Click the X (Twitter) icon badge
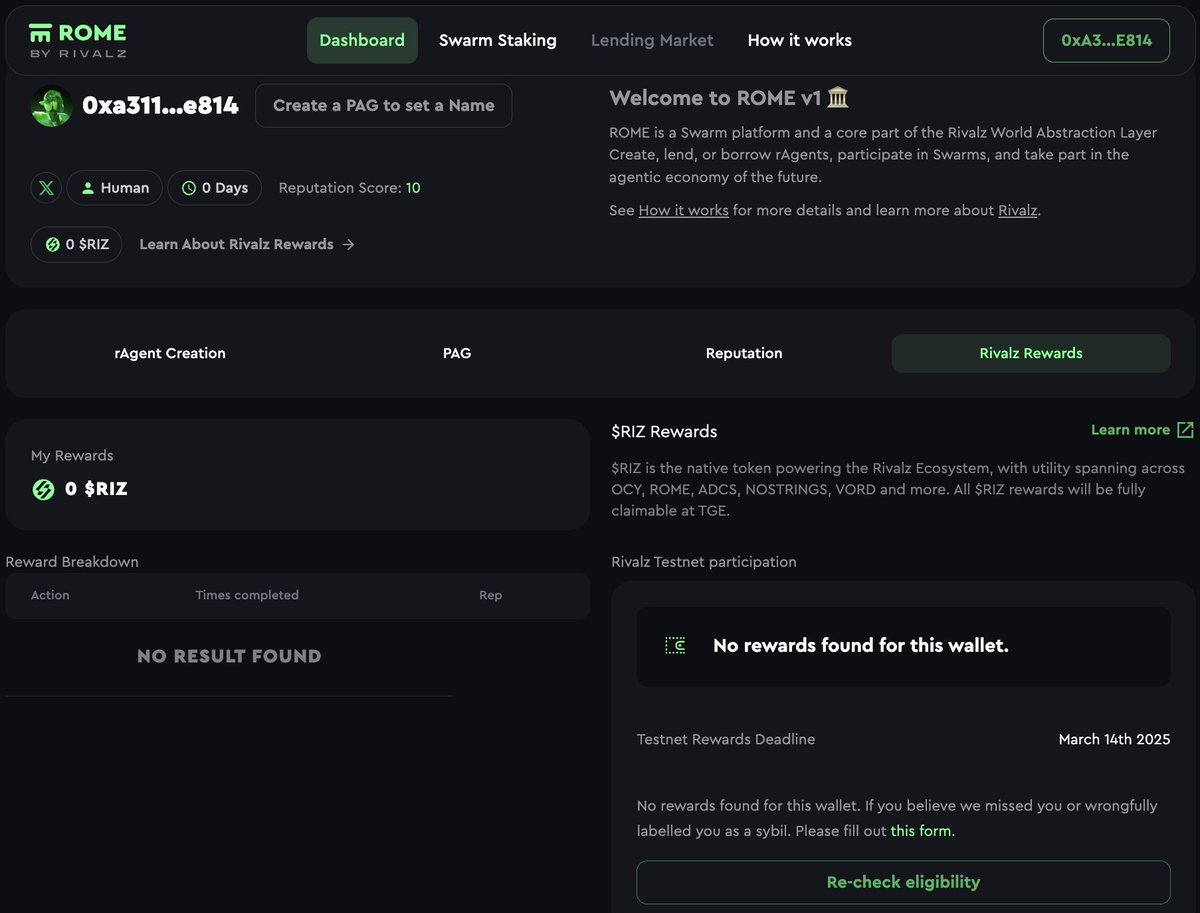 point(46,188)
